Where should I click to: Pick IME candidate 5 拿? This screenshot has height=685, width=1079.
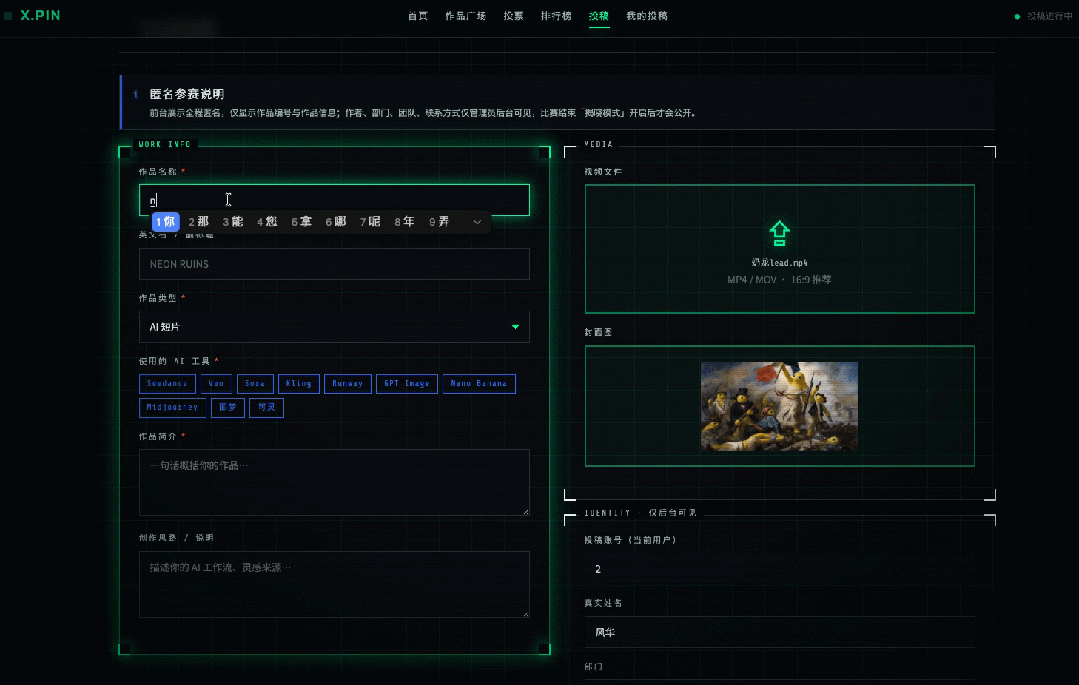[x=302, y=222]
